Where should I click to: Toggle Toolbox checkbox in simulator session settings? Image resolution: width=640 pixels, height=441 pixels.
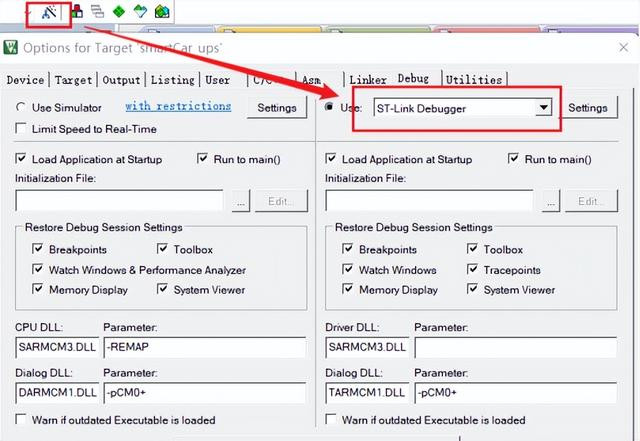(162, 249)
